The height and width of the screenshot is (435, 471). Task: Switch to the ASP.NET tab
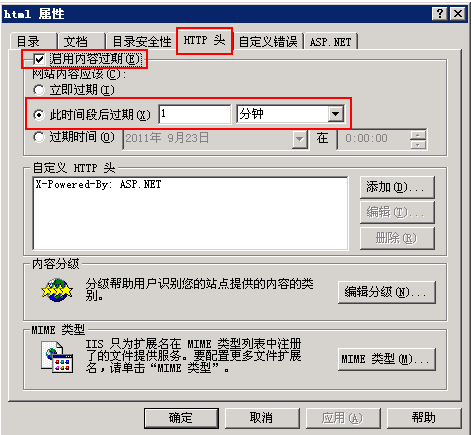330,42
